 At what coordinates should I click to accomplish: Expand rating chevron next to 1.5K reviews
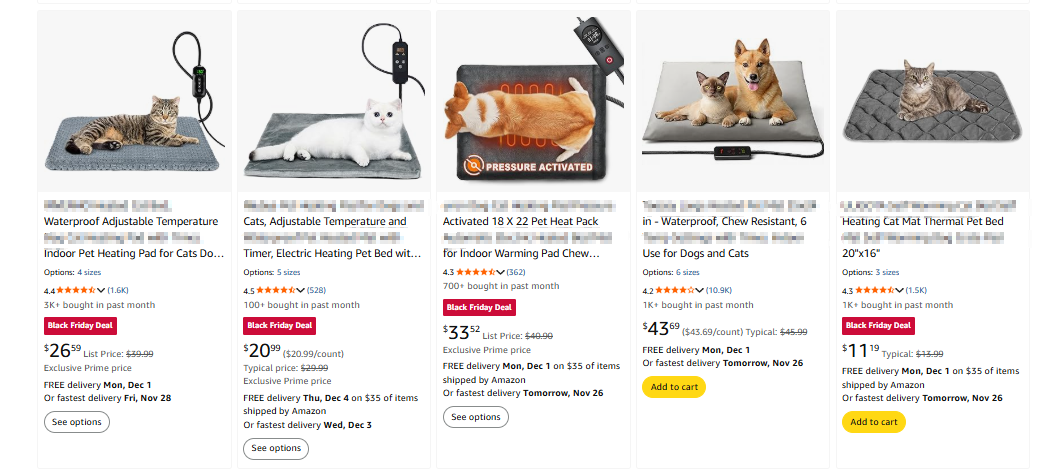tap(899, 290)
